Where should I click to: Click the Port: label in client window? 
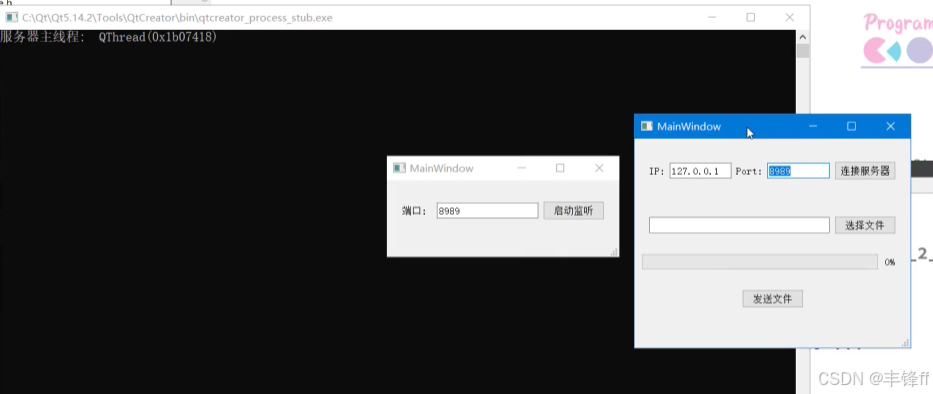pyautogui.click(x=749, y=171)
